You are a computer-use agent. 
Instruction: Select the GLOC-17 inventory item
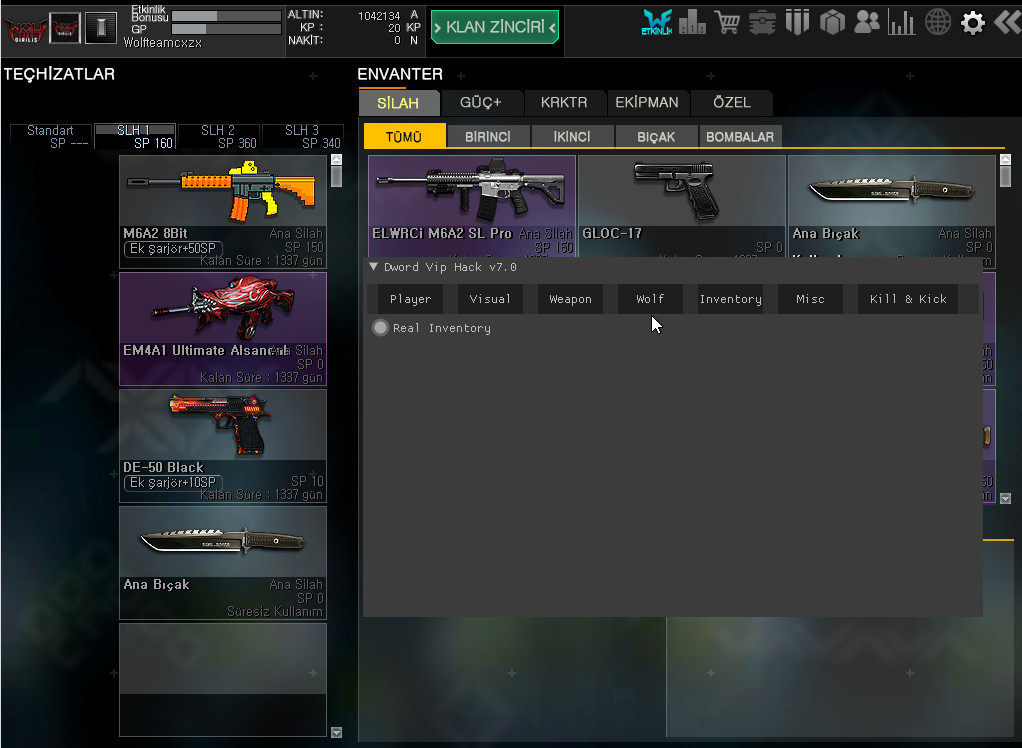(x=682, y=206)
